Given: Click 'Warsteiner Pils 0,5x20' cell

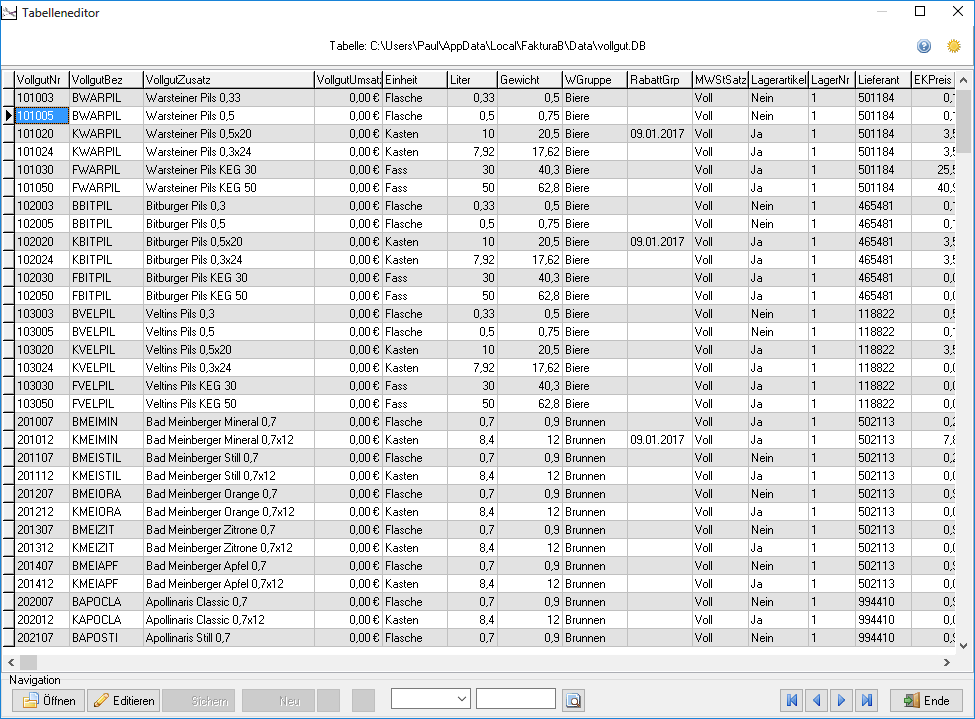Looking at the screenshot, I should [x=229, y=134].
